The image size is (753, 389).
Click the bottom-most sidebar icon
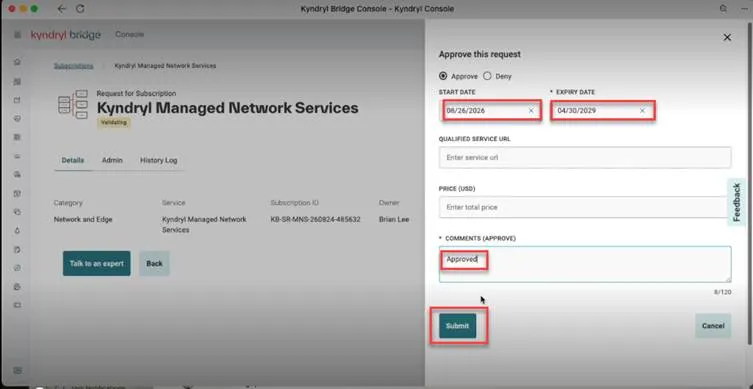tap(18, 371)
